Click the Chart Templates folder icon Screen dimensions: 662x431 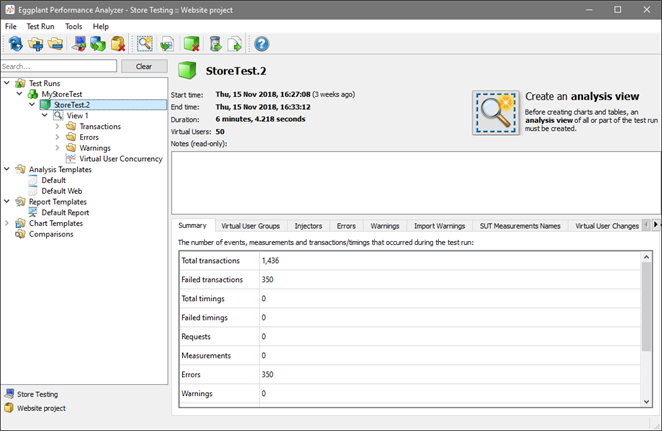(x=20, y=223)
